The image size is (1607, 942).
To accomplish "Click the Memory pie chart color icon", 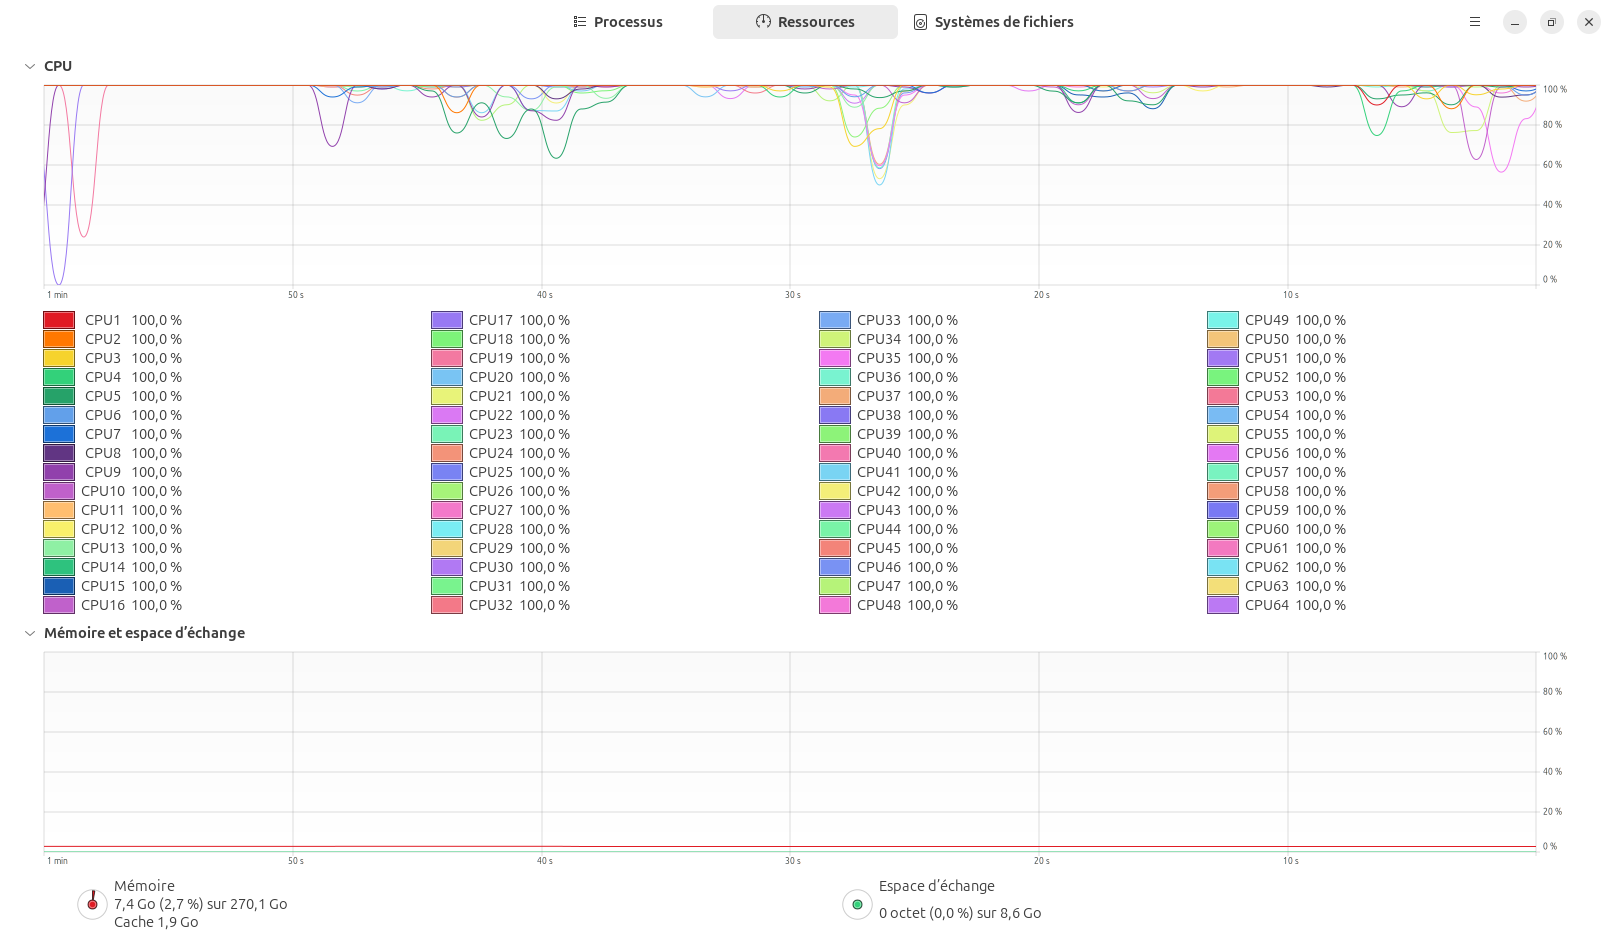I will [x=92, y=904].
